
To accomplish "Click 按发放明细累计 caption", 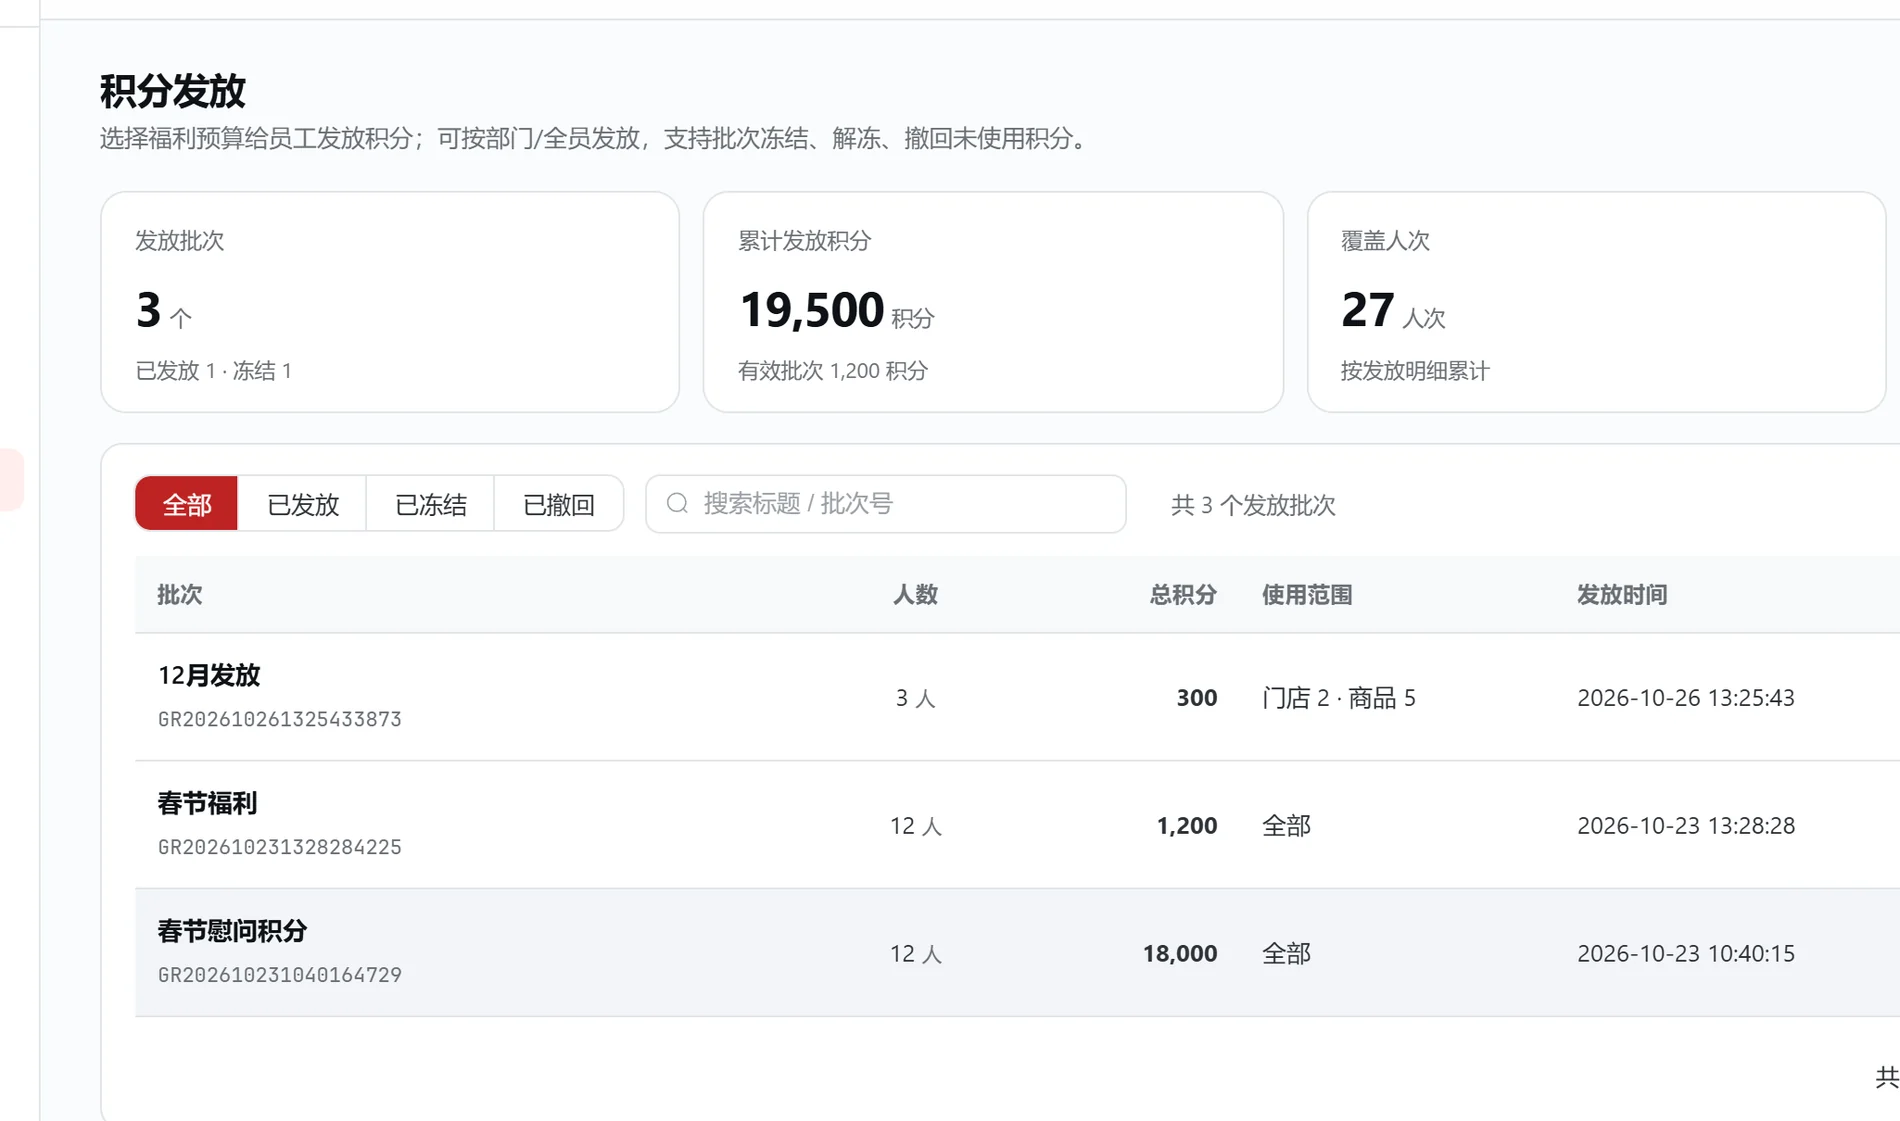I will point(1415,371).
